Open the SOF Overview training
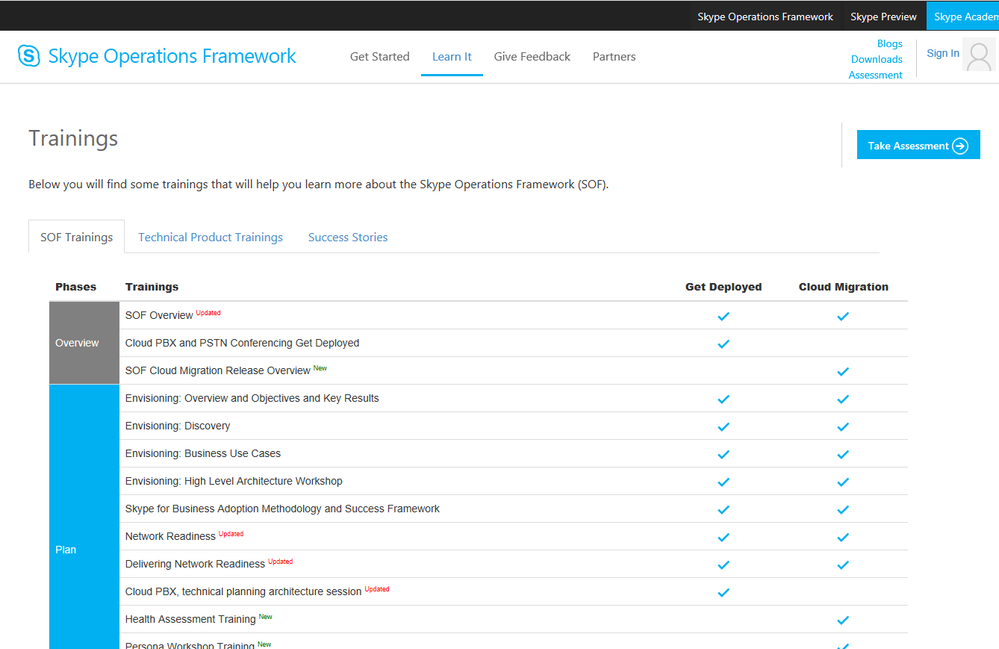This screenshot has width=999, height=649. tap(159, 315)
